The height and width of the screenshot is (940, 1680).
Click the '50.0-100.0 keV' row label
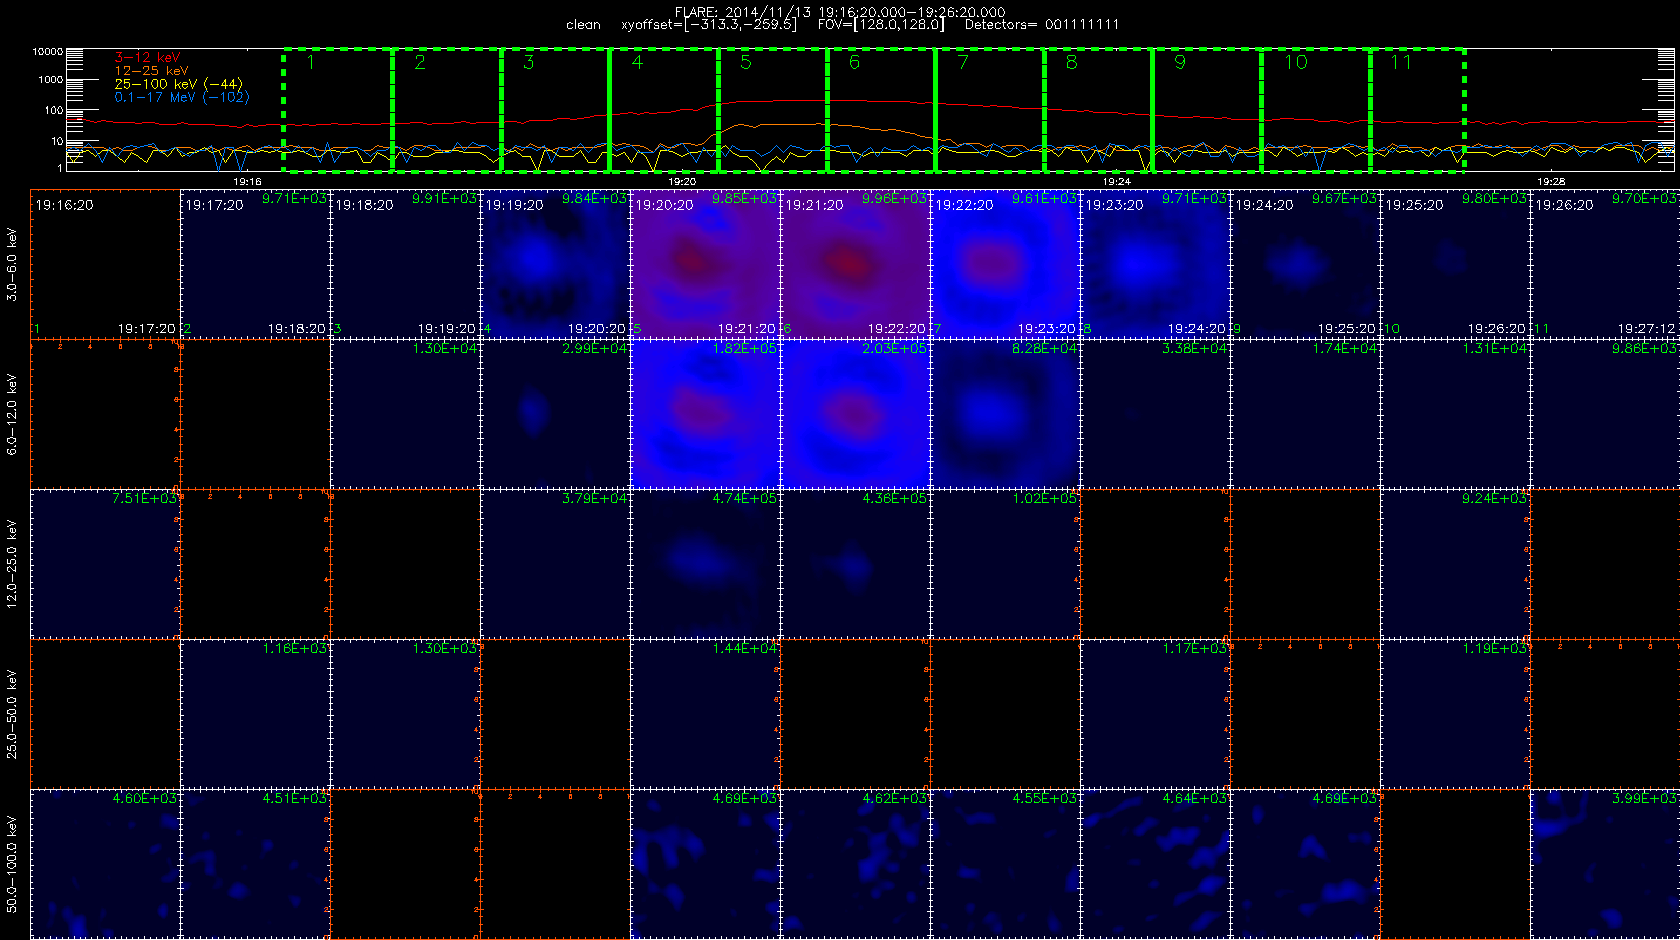pos(12,864)
